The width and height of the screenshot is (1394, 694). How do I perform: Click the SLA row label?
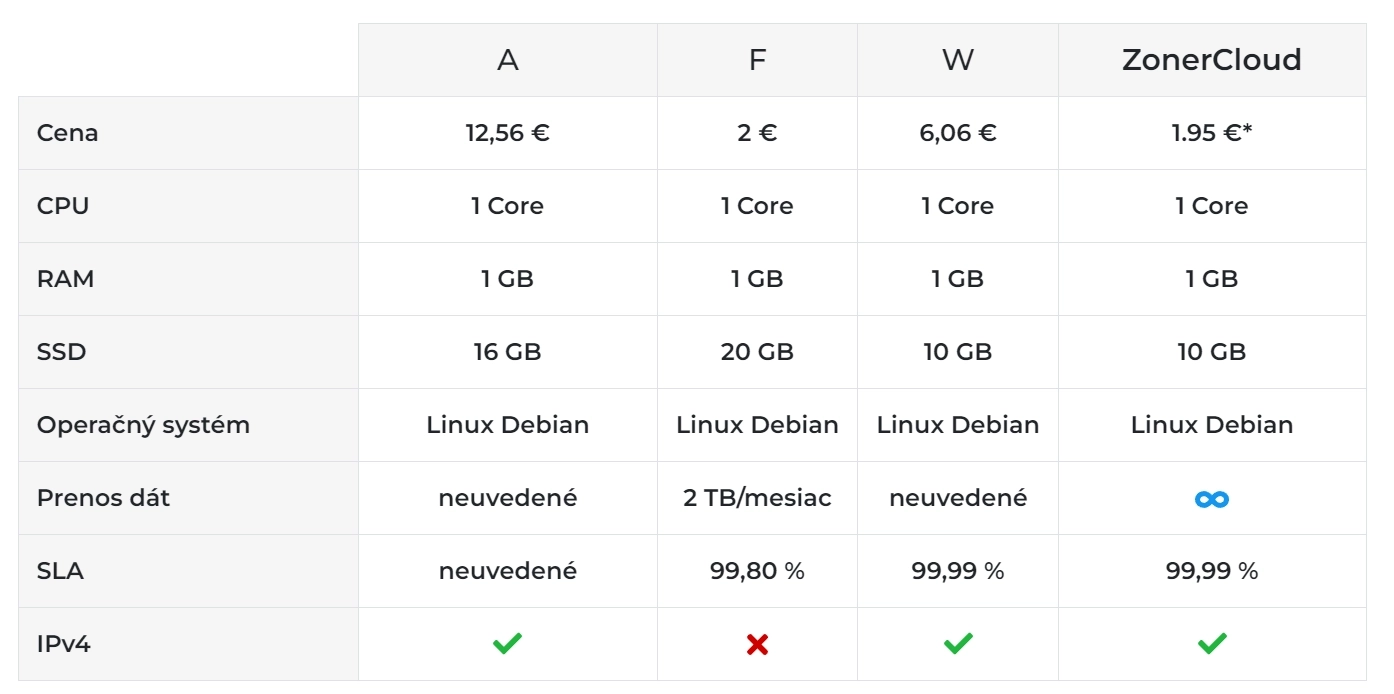tap(60, 571)
